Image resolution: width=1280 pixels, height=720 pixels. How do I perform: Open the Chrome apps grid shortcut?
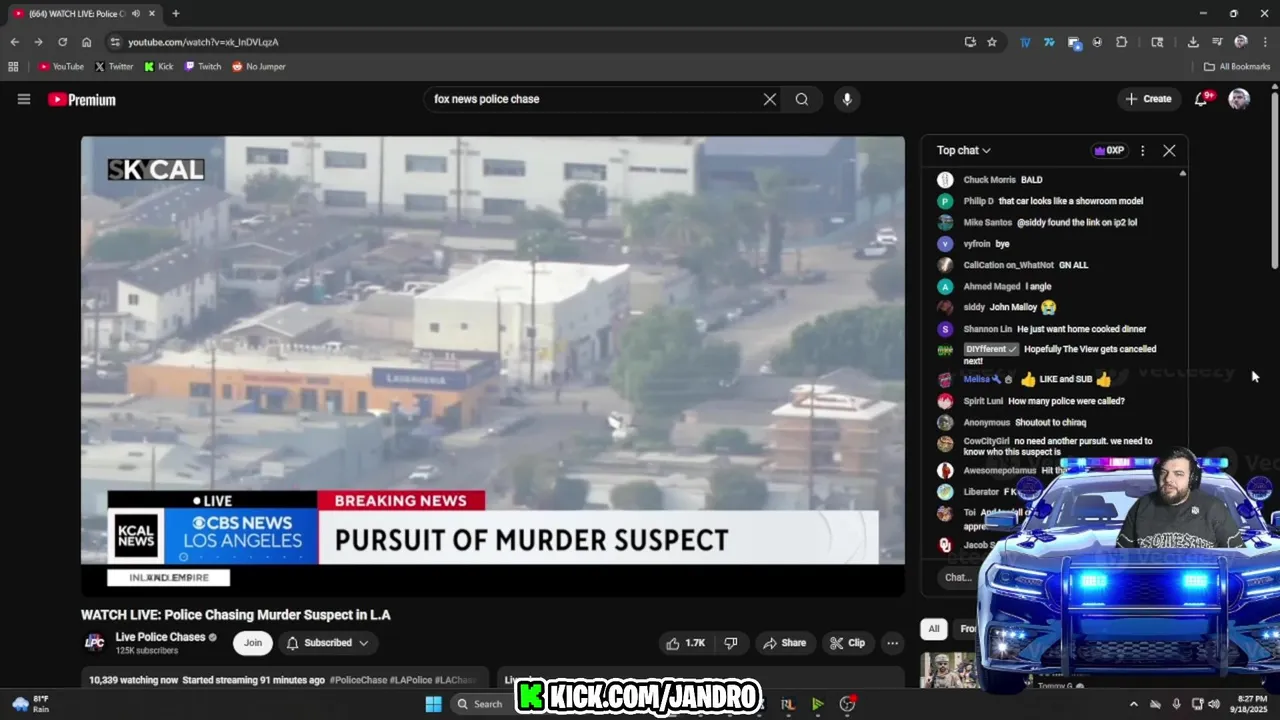[x=13, y=67]
